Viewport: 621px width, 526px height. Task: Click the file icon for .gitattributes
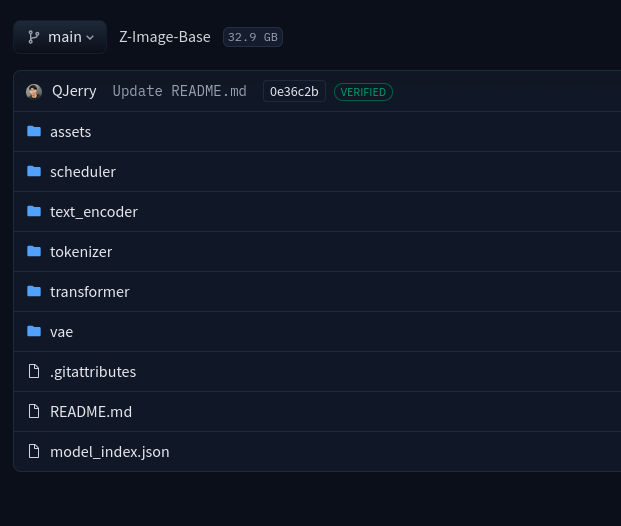click(34, 372)
